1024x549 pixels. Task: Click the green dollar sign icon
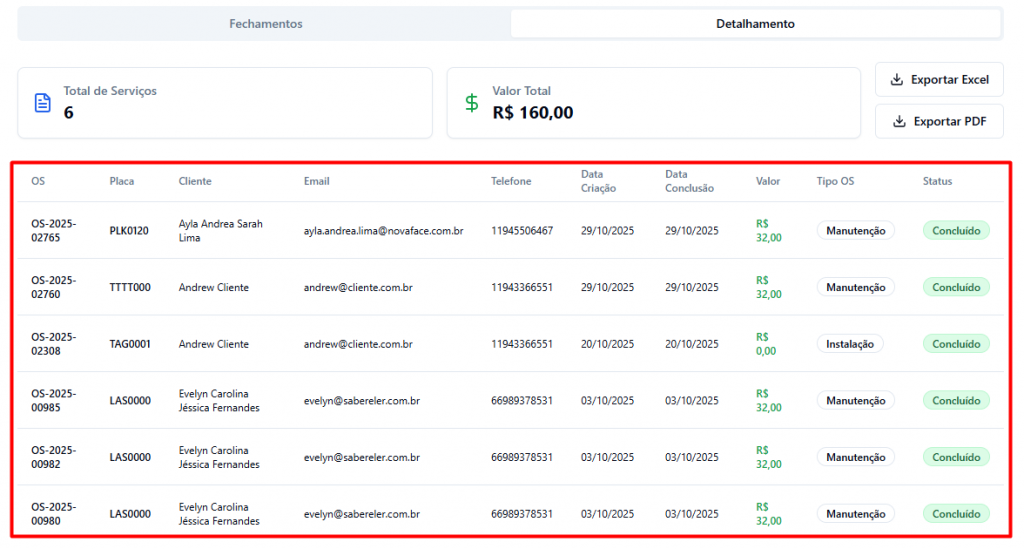click(472, 103)
